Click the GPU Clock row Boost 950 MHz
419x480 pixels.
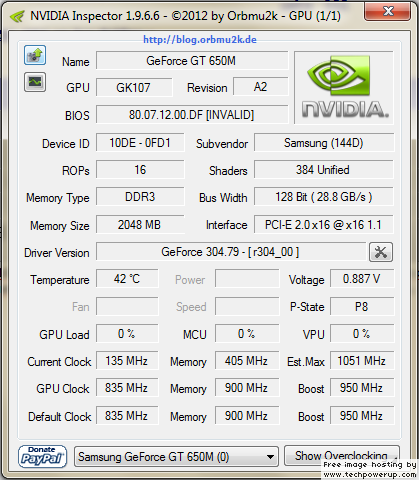tap(362, 388)
